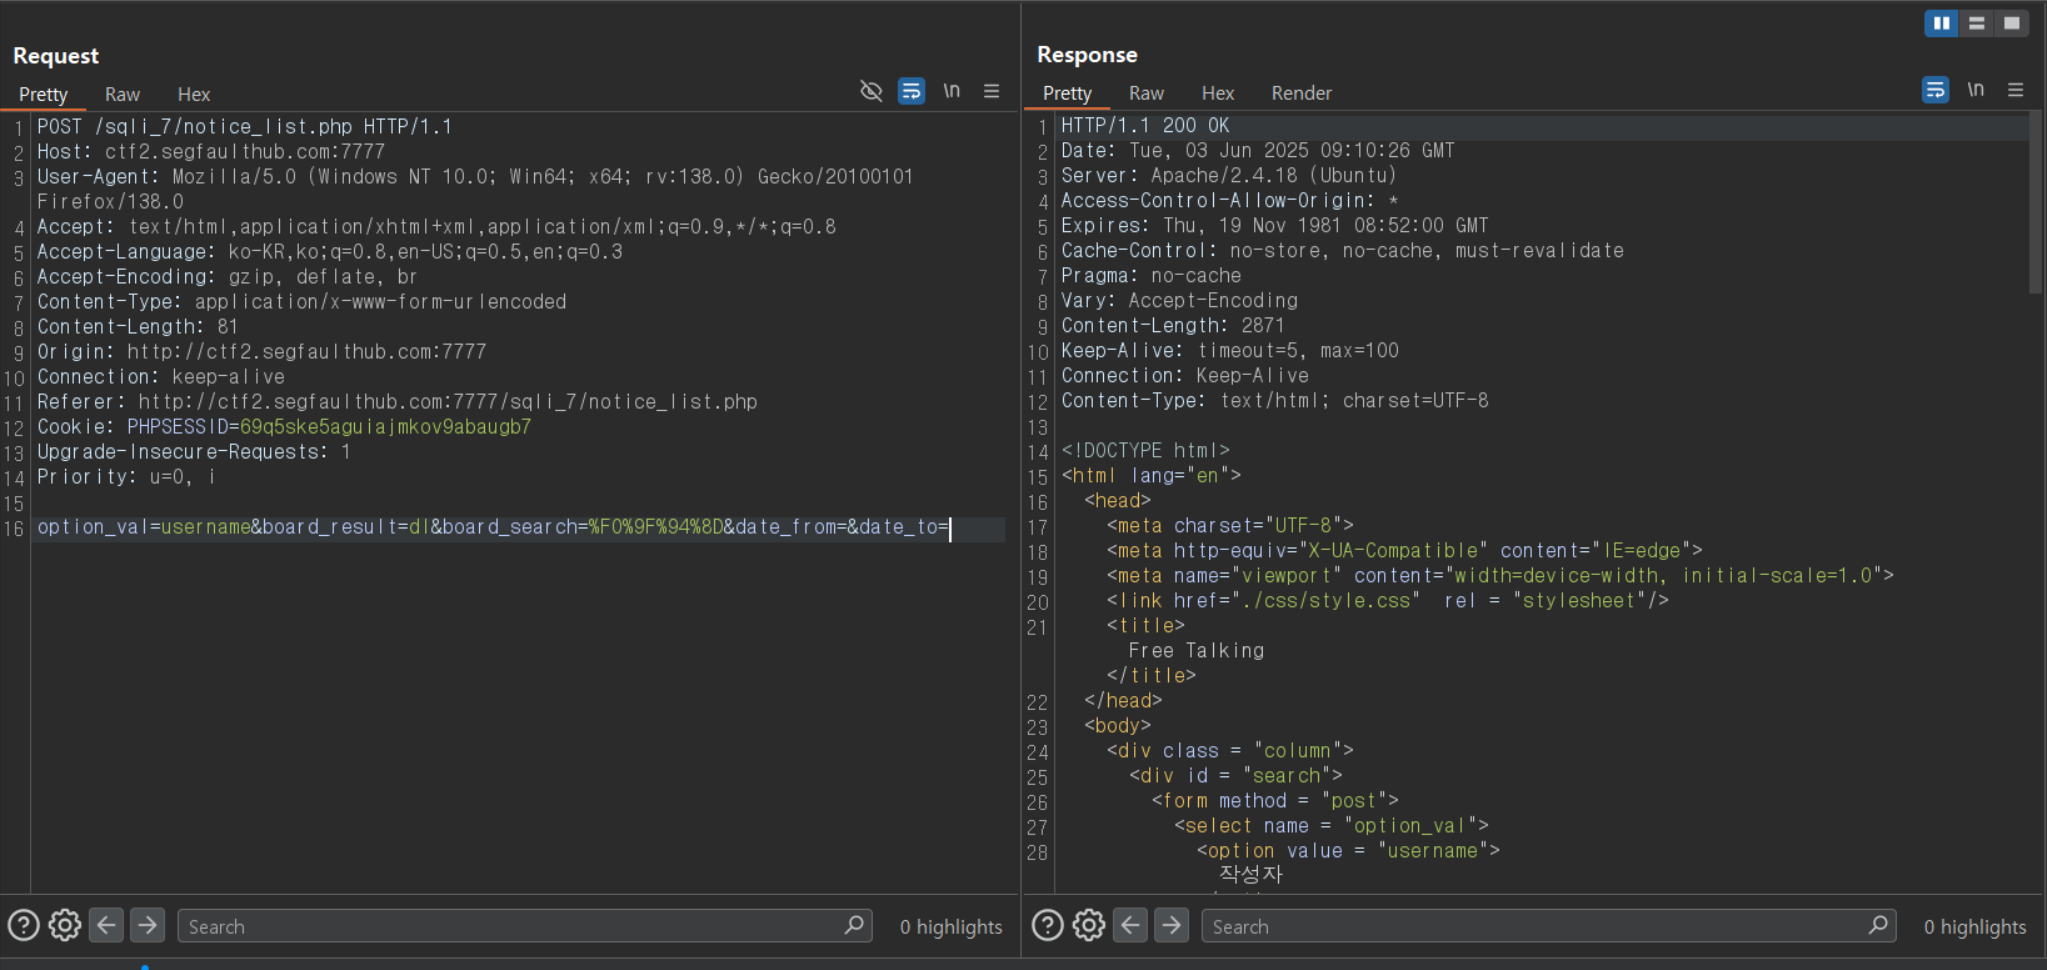Image resolution: width=2047 pixels, height=970 pixels.
Task: Click magnifier icon in Response search box
Action: (1878, 925)
